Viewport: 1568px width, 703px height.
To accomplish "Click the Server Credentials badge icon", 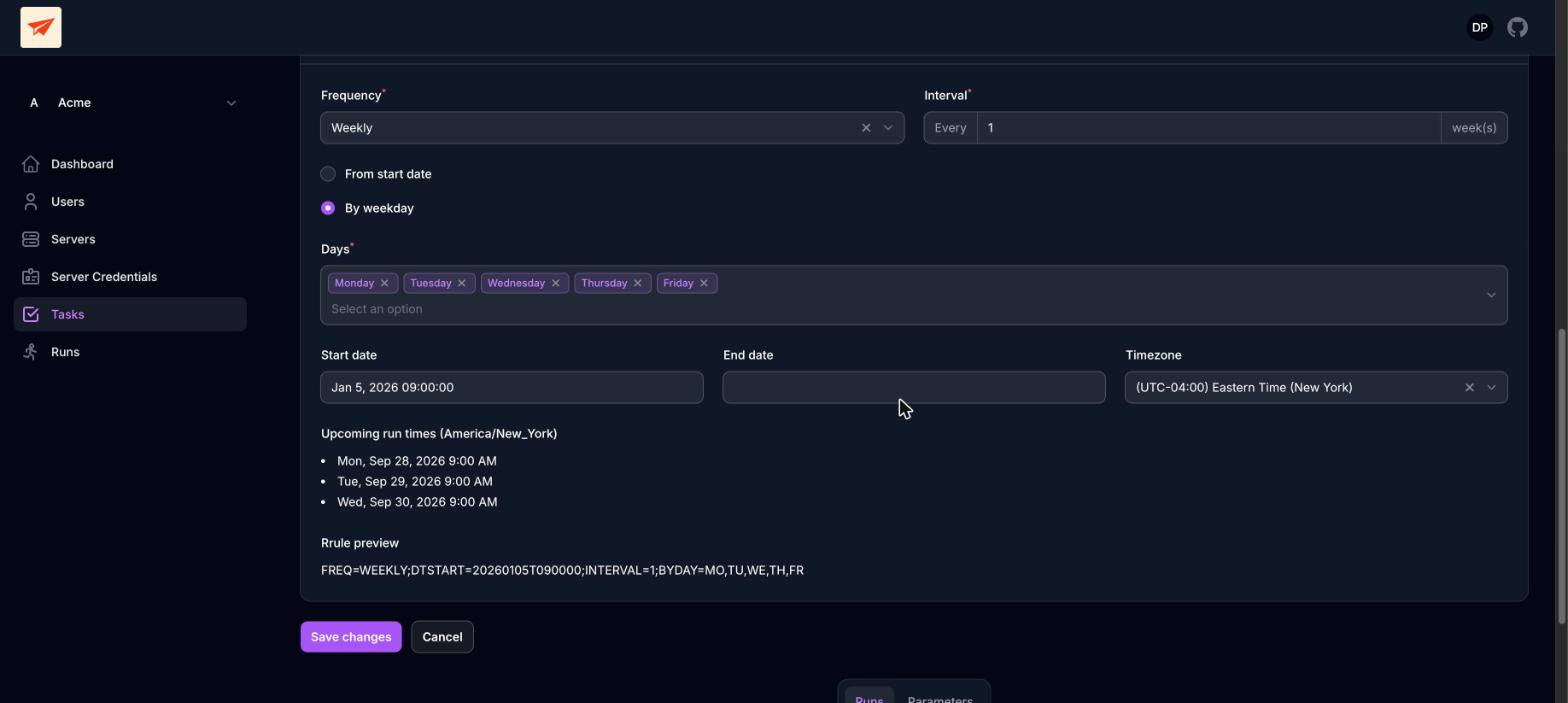I will [x=31, y=277].
